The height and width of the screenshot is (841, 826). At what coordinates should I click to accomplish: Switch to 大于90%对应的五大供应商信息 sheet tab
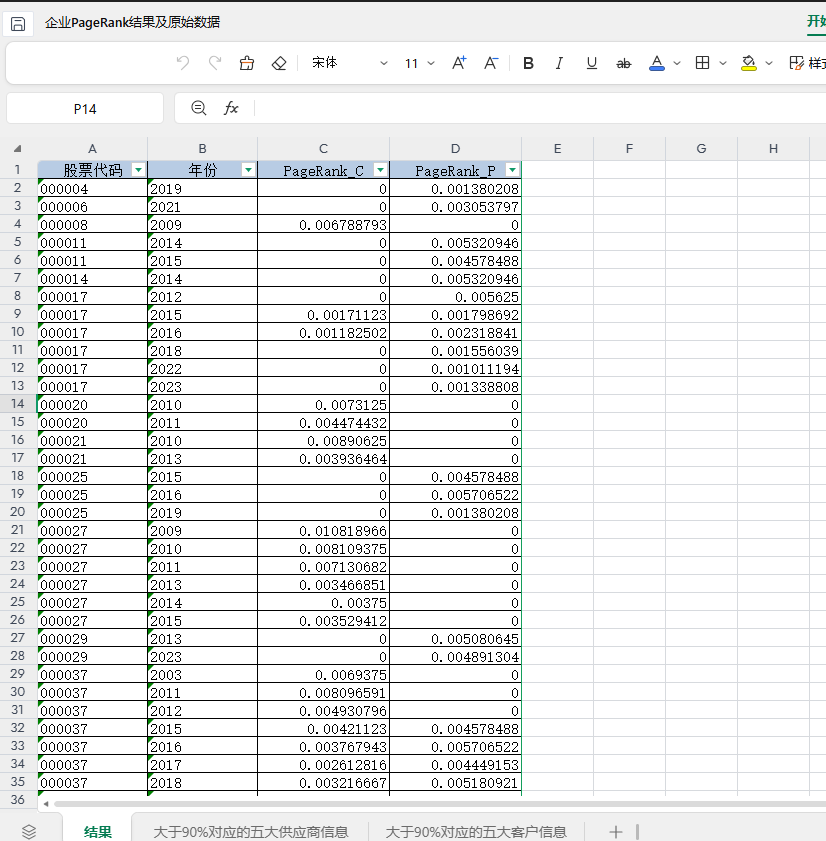[250, 831]
